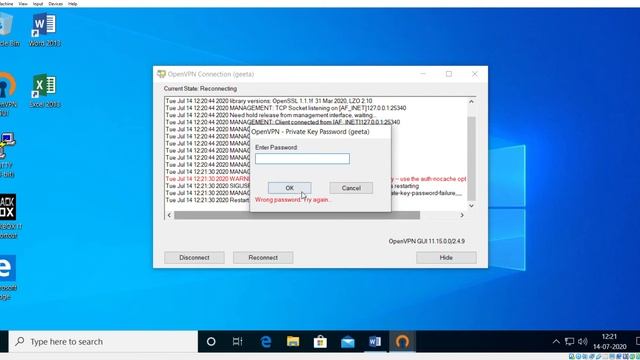Click the log scroll up arrow
This screenshot has width=640, height=360.
click(x=471, y=101)
